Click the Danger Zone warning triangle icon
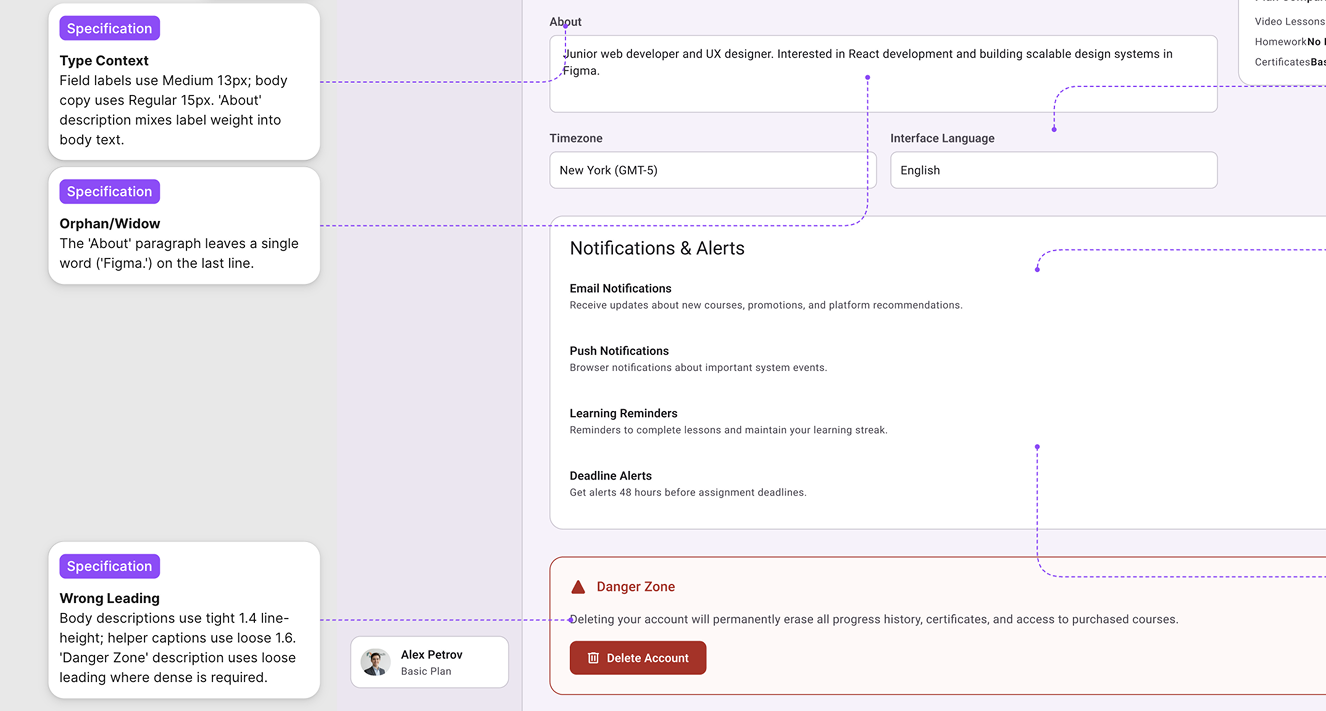Screen dimensions: 1326x711 (x=578, y=587)
